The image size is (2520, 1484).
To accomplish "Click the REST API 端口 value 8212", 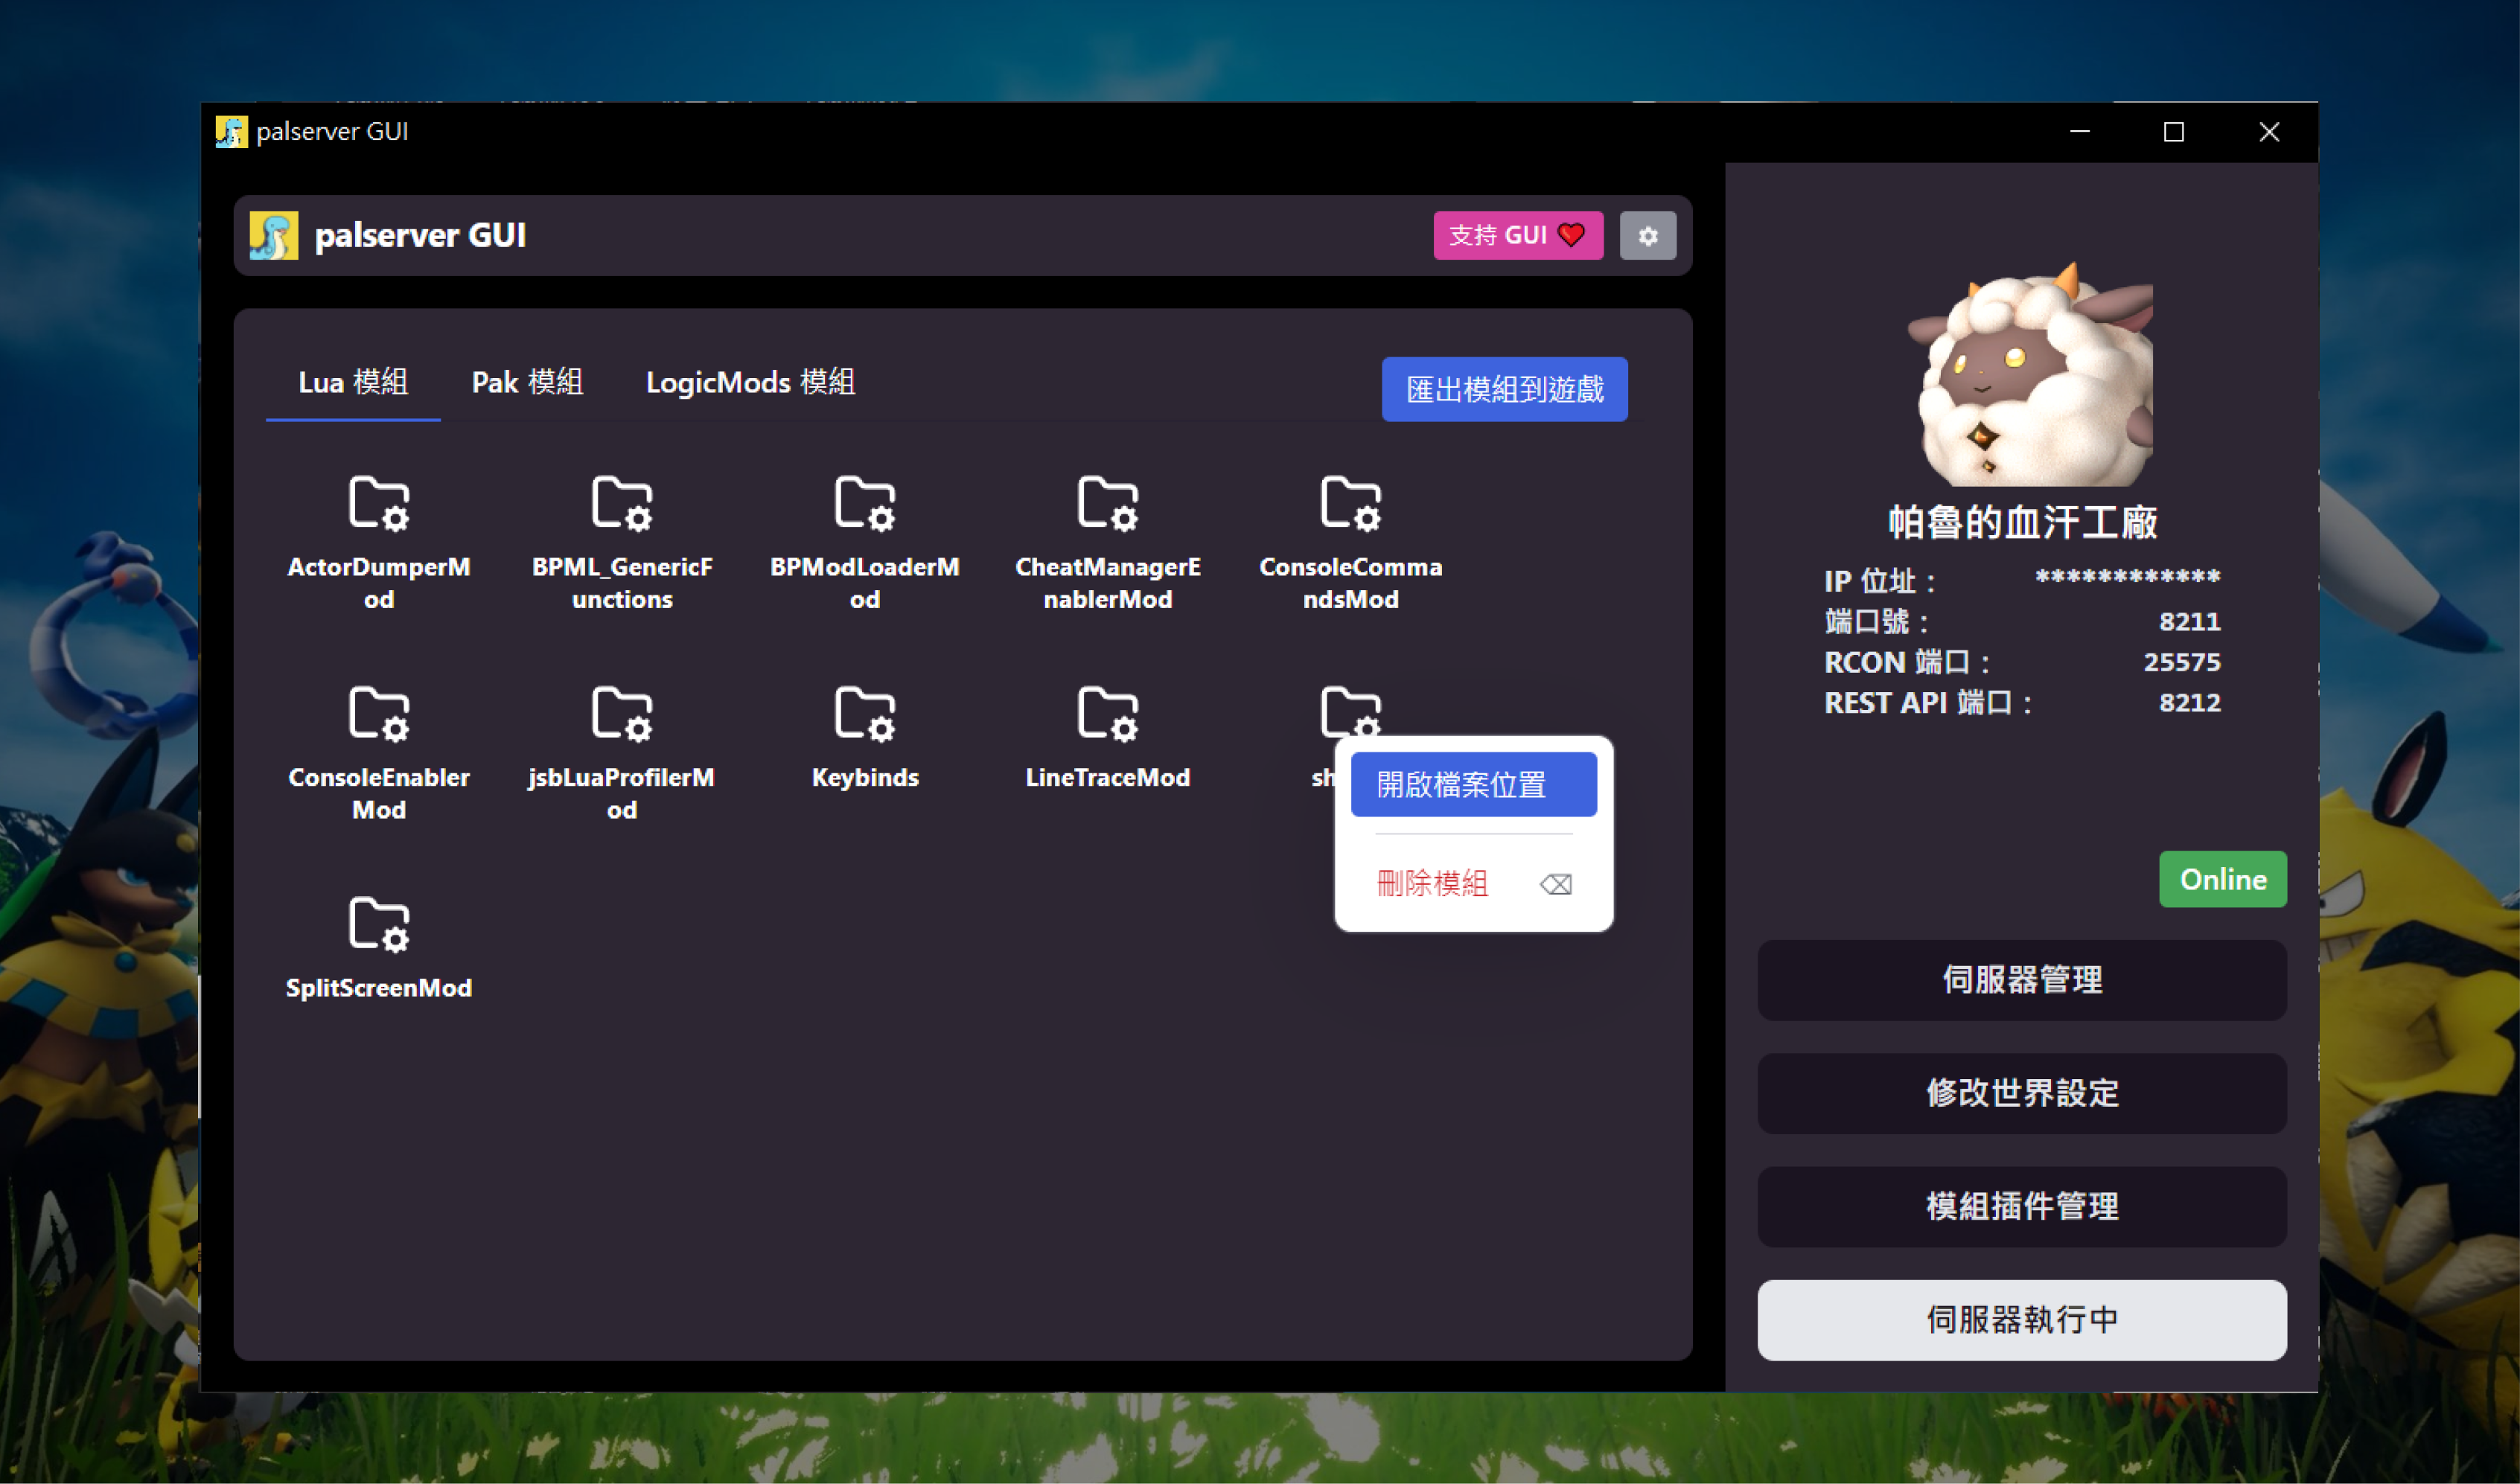I will pos(2190,703).
